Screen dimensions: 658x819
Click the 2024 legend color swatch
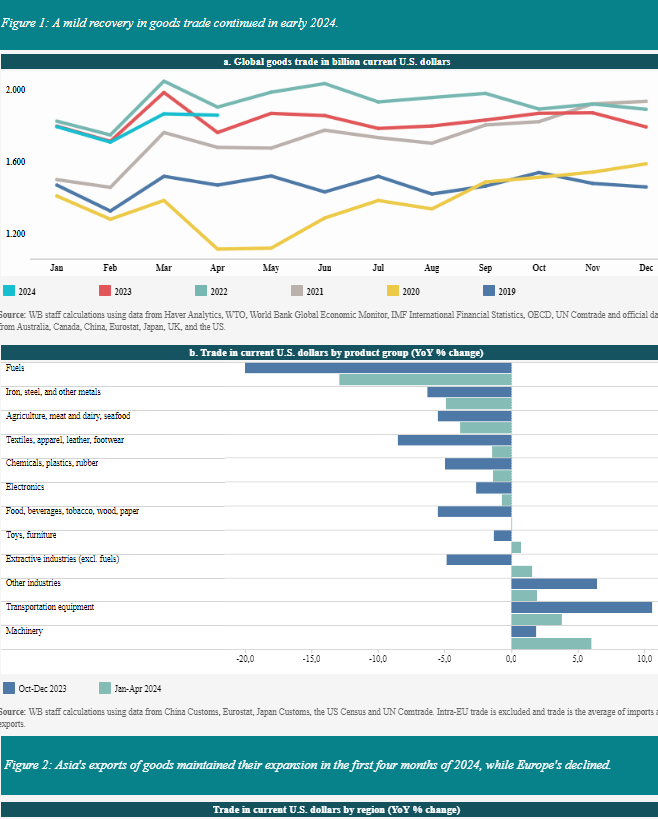click(10, 291)
